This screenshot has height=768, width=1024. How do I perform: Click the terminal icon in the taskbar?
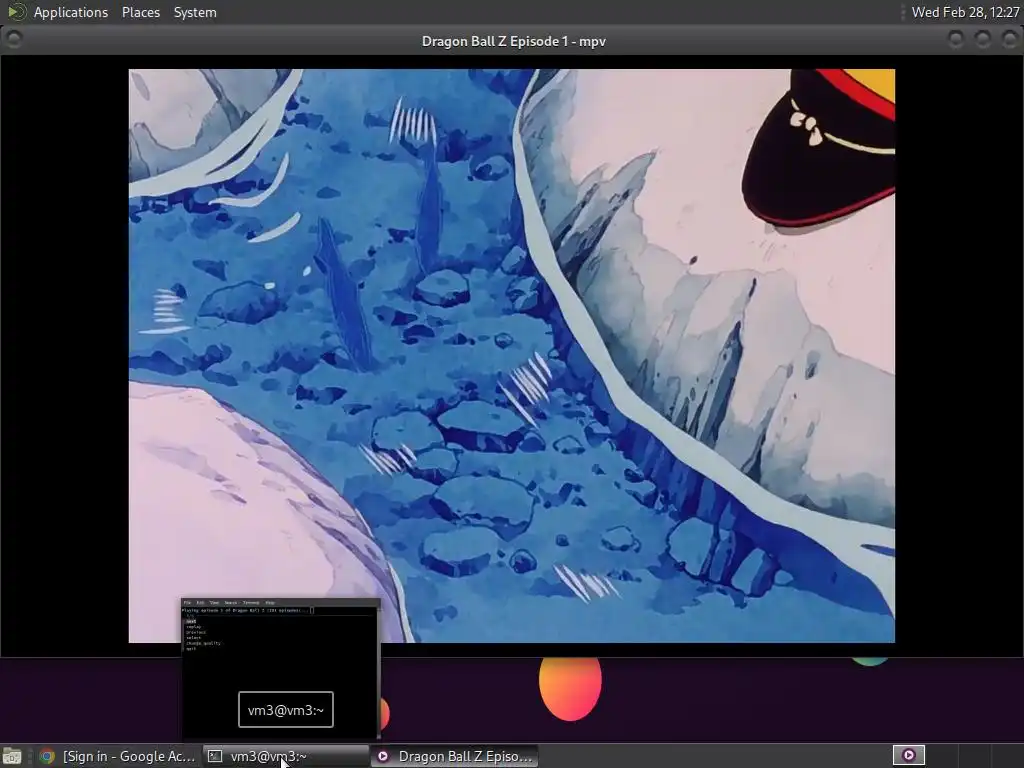[x=215, y=756]
